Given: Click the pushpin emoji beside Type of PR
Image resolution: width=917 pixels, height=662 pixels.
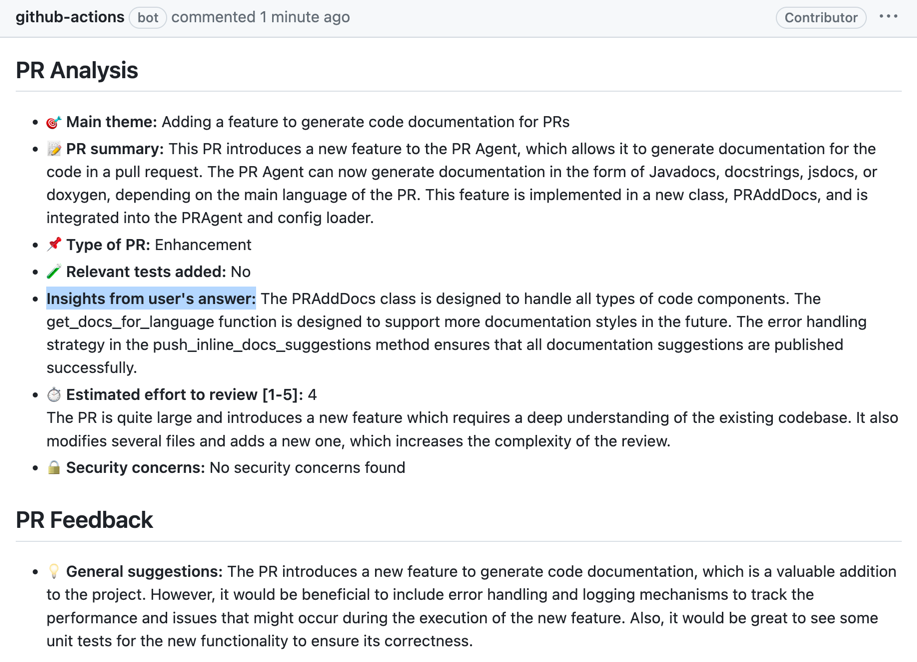Looking at the screenshot, I should coord(54,245).
